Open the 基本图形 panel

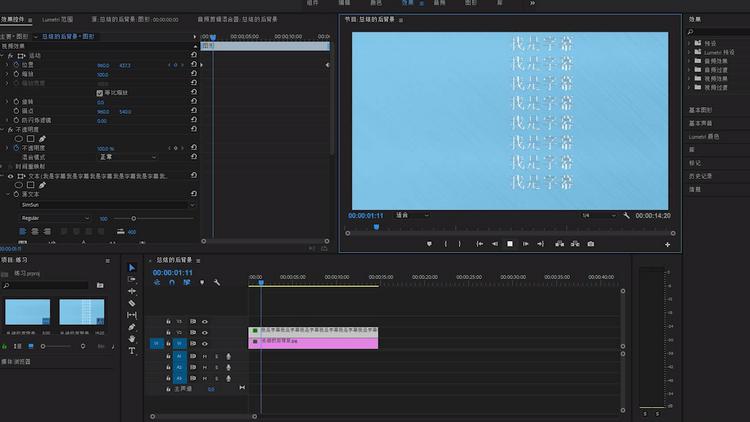(700, 110)
